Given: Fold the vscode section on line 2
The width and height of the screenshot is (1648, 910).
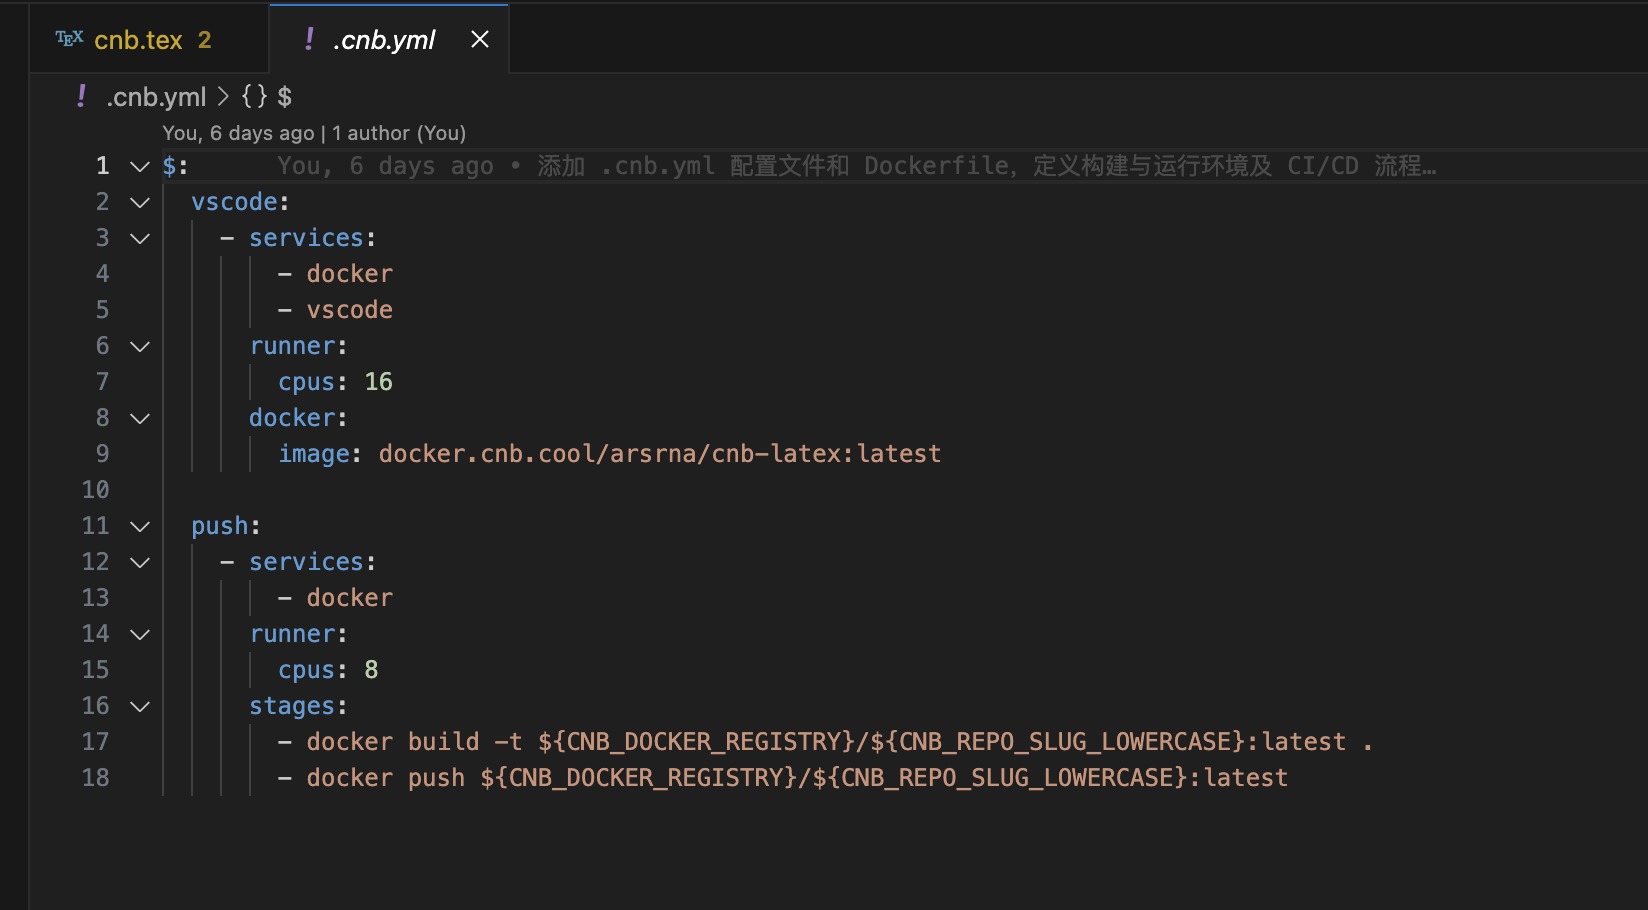Looking at the screenshot, I should point(140,202).
